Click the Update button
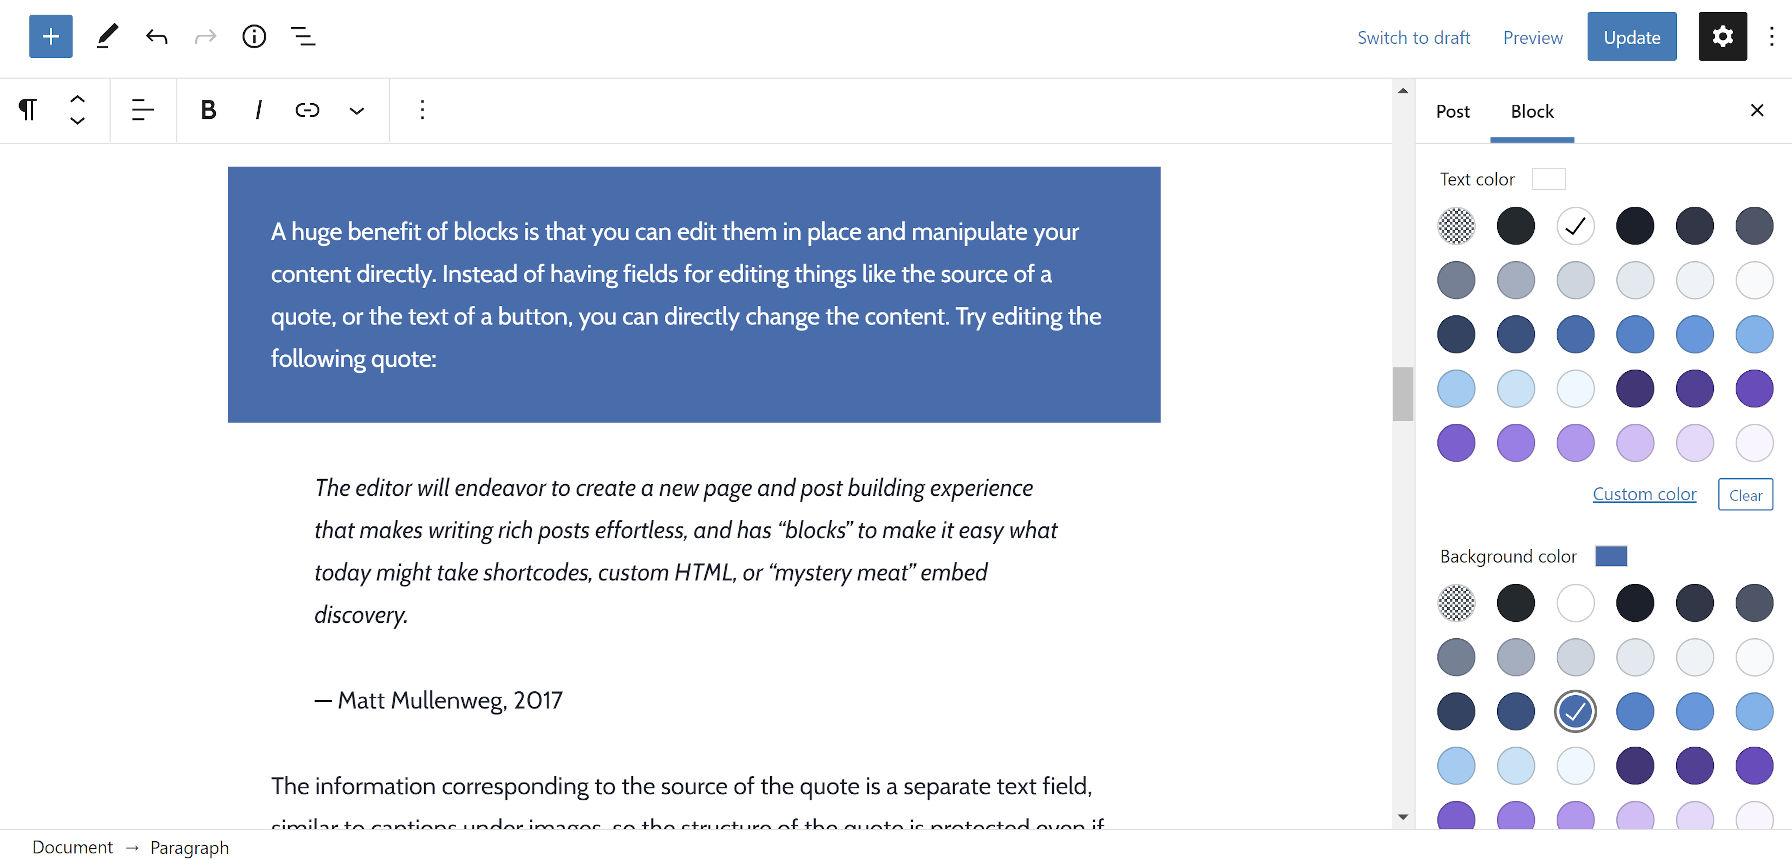The image size is (1792, 860). coord(1631,37)
